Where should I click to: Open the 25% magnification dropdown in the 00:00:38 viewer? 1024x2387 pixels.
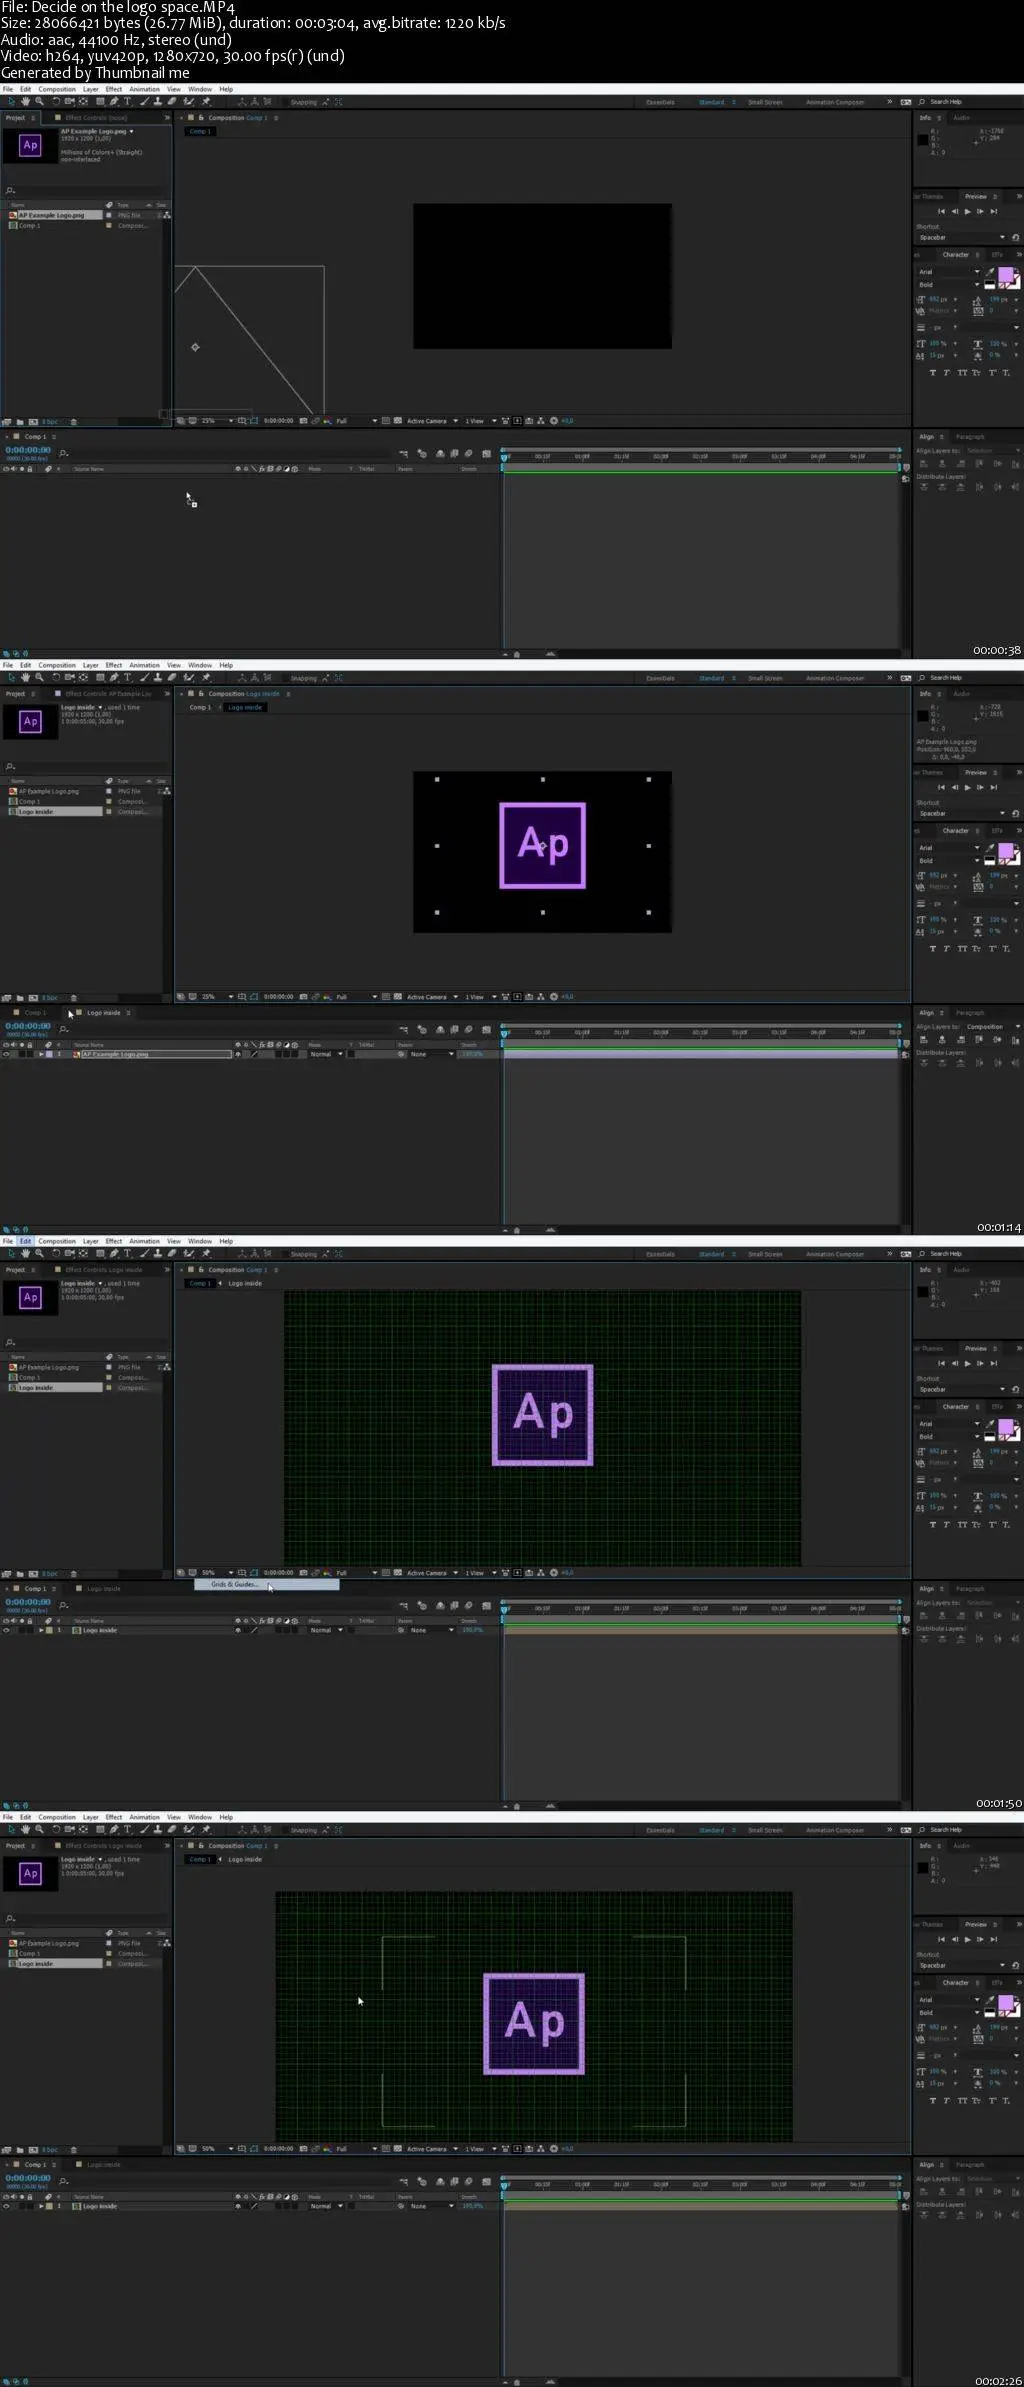pyautogui.click(x=218, y=421)
